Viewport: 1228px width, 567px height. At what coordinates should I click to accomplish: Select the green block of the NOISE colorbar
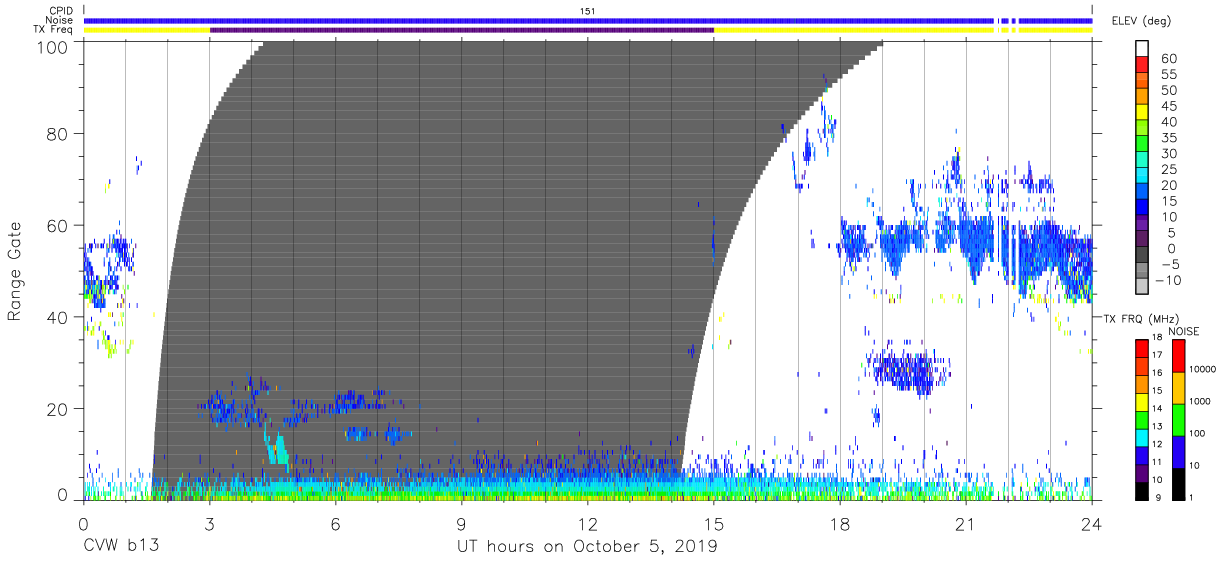[x=1178, y=420]
